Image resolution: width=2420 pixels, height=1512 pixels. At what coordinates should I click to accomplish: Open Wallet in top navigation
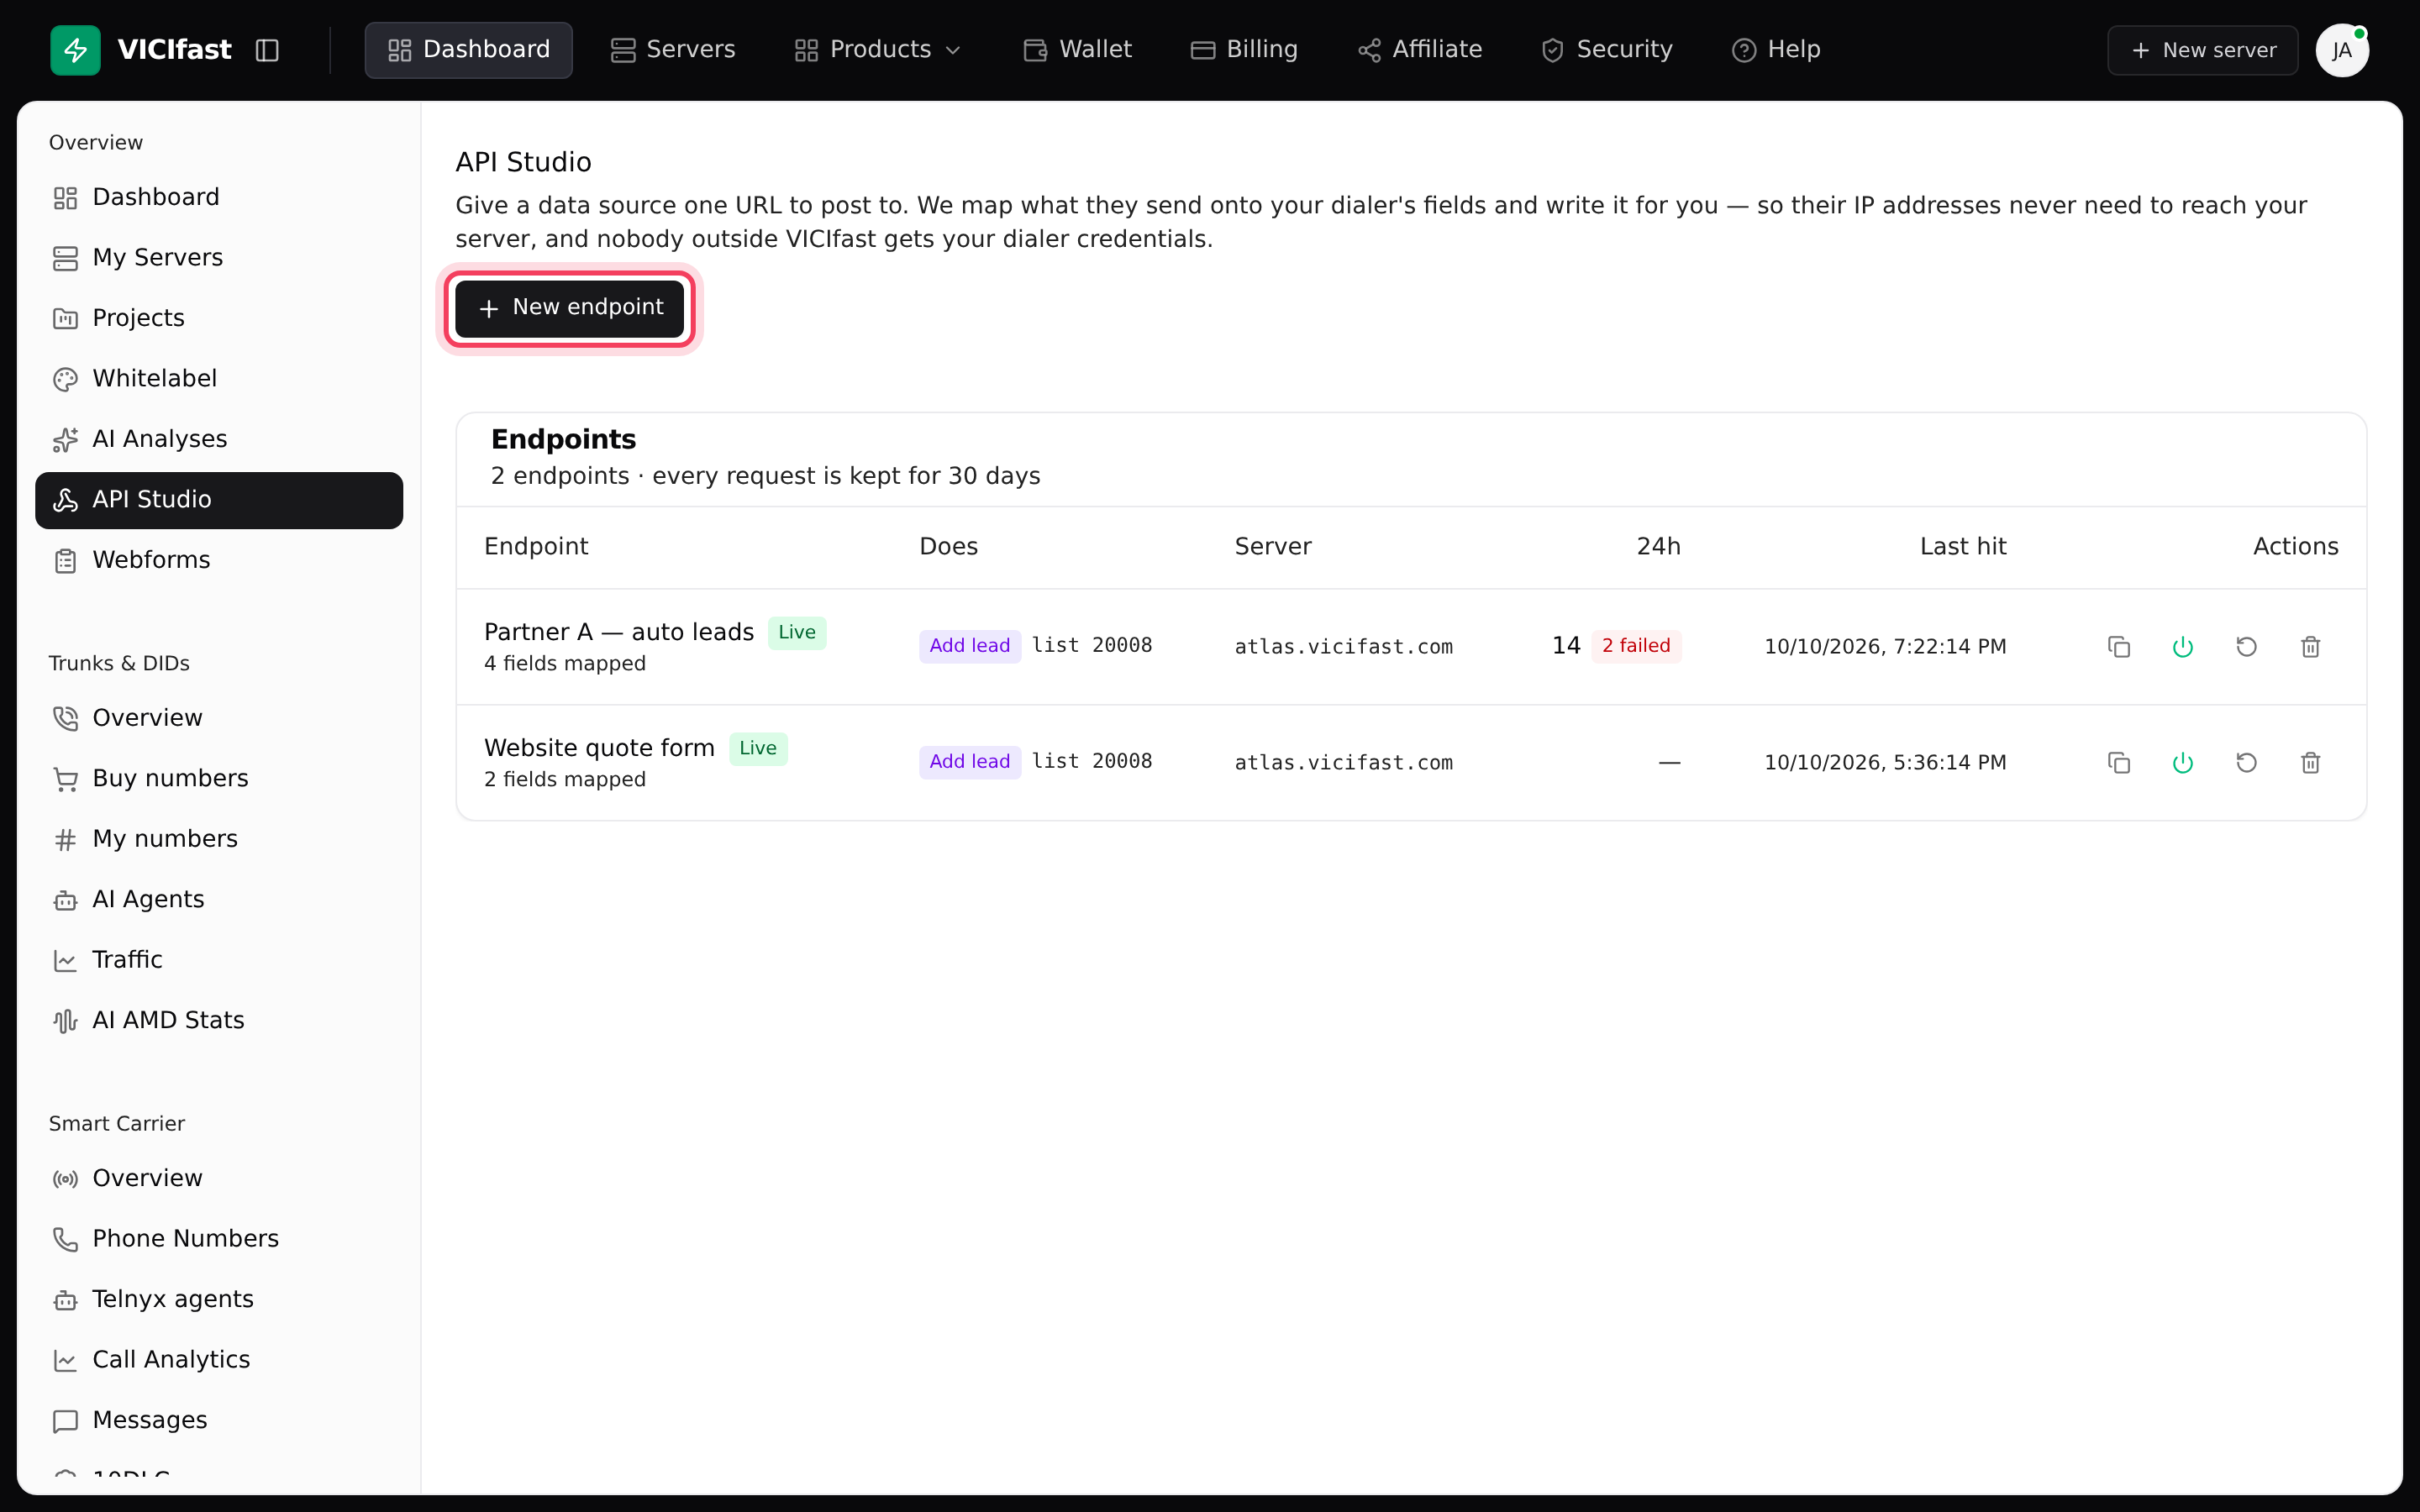click(1078, 50)
